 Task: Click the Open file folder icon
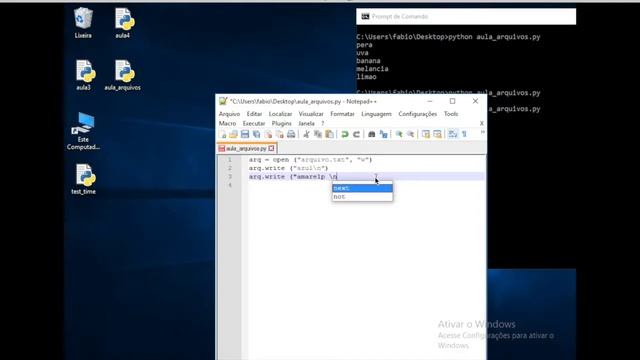click(x=233, y=134)
